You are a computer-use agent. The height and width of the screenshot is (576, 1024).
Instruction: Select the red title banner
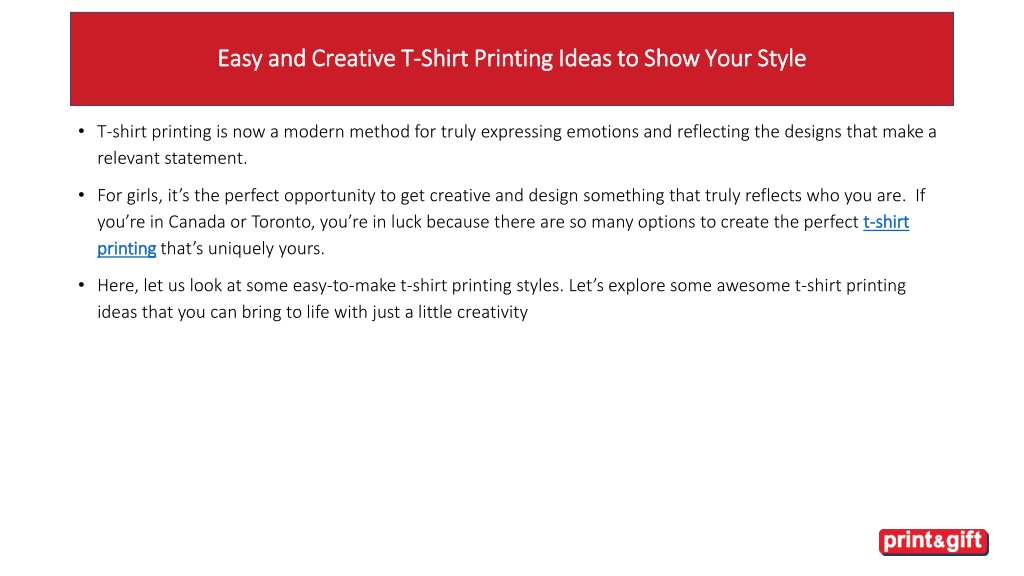tap(512, 59)
